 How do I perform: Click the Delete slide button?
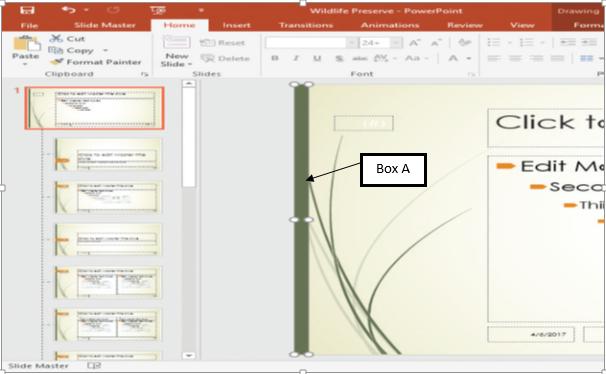point(225,58)
